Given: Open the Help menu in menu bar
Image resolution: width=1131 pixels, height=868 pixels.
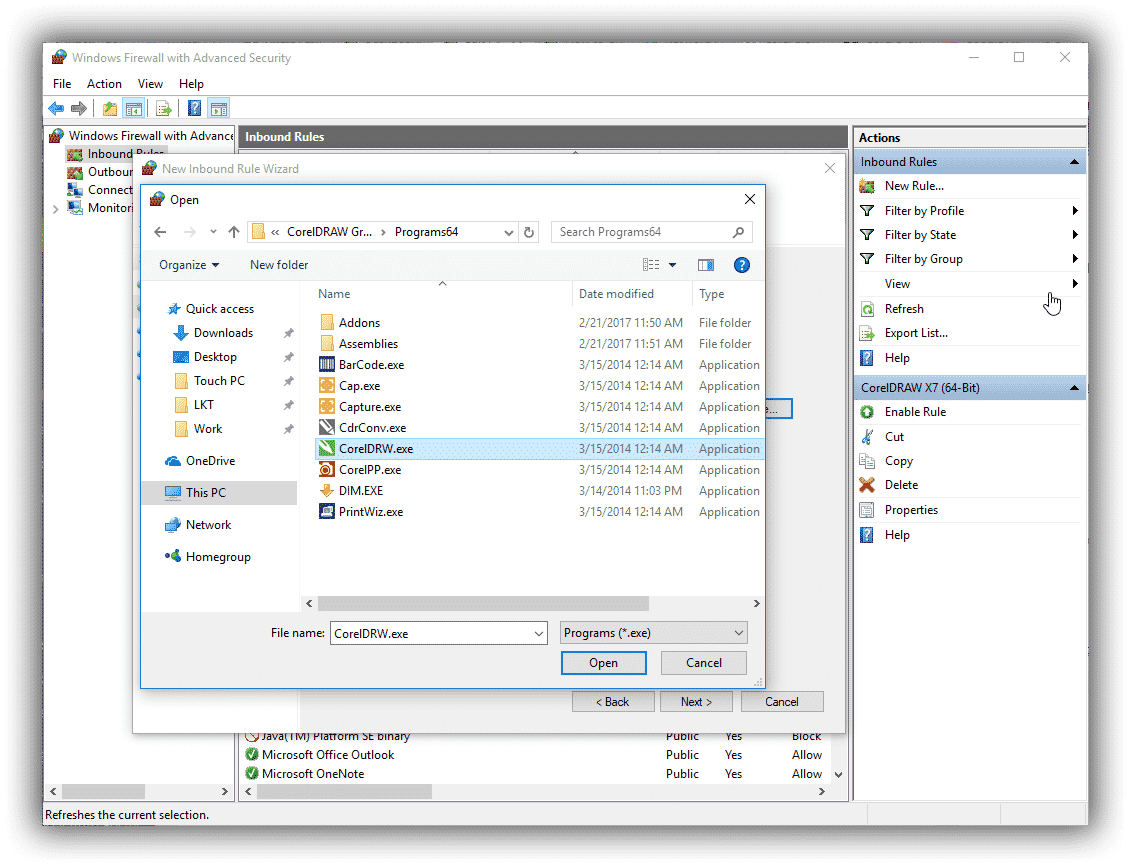Looking at the screenshot, I should 191,84.
